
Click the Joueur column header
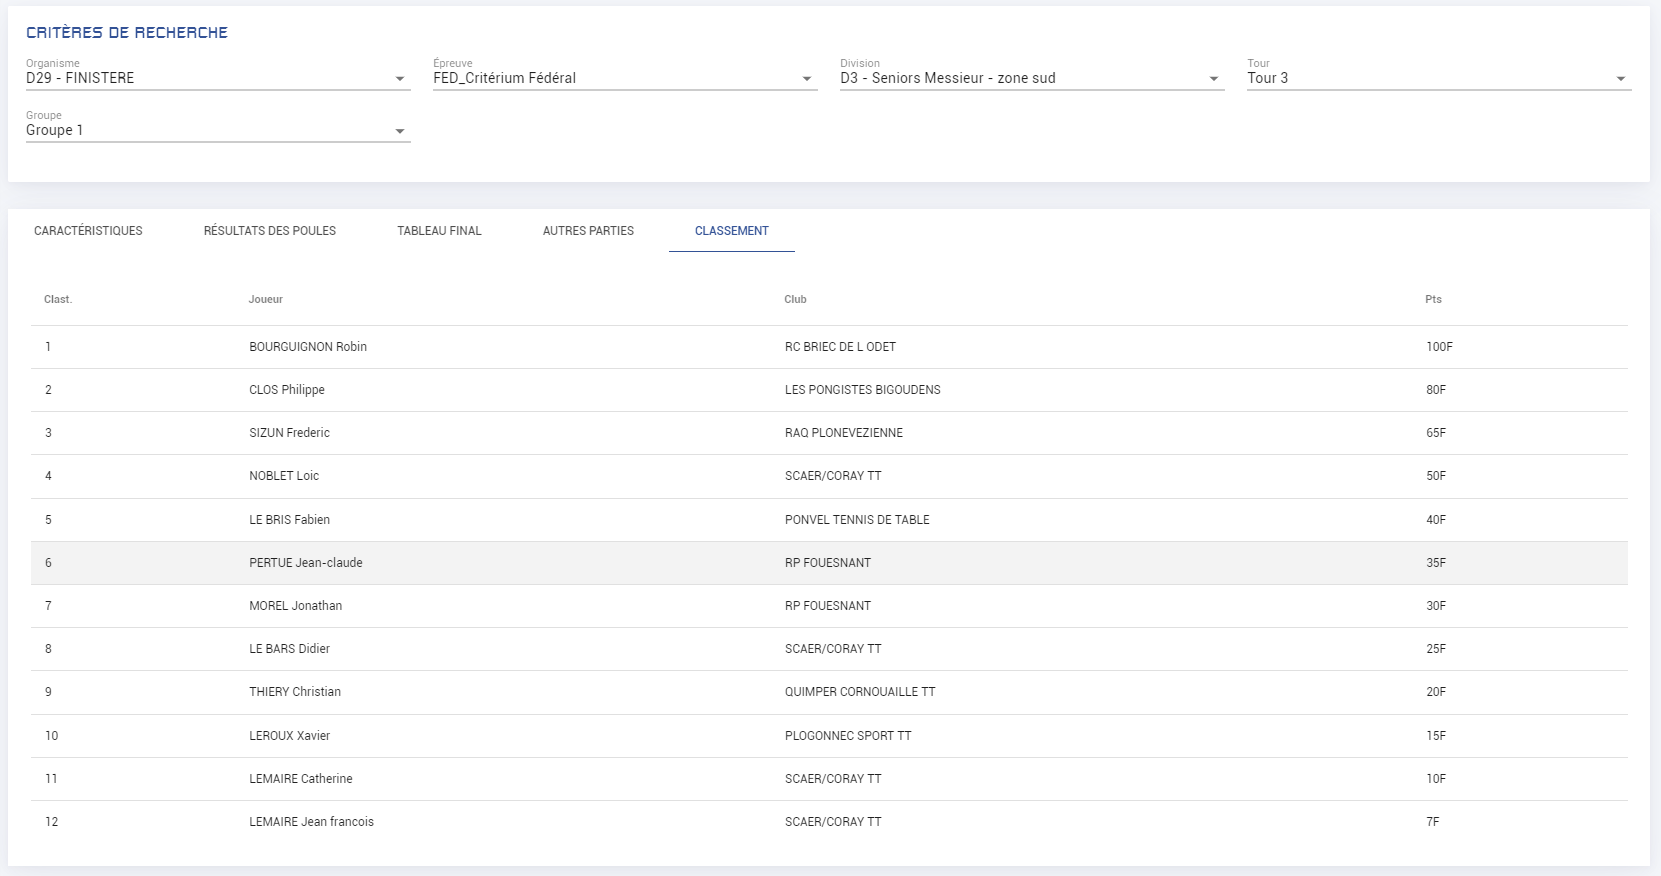click(266, 299)
